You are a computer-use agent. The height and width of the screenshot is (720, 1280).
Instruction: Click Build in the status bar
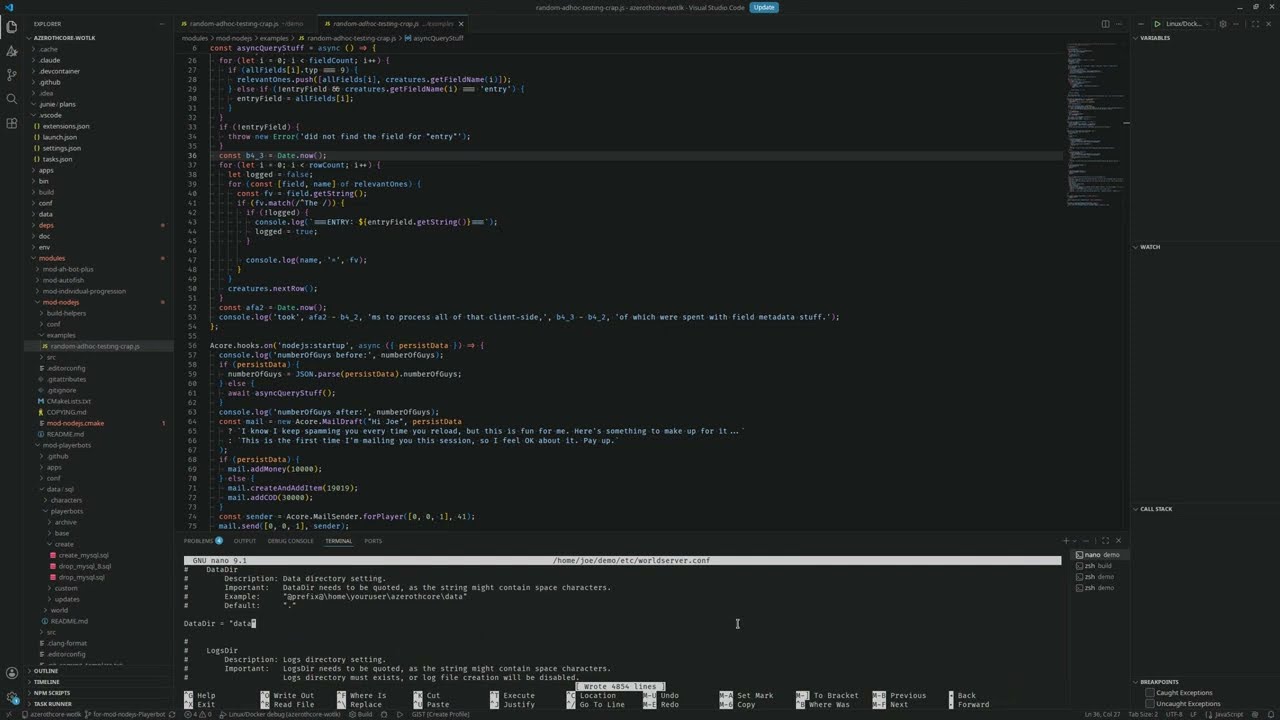361,715
